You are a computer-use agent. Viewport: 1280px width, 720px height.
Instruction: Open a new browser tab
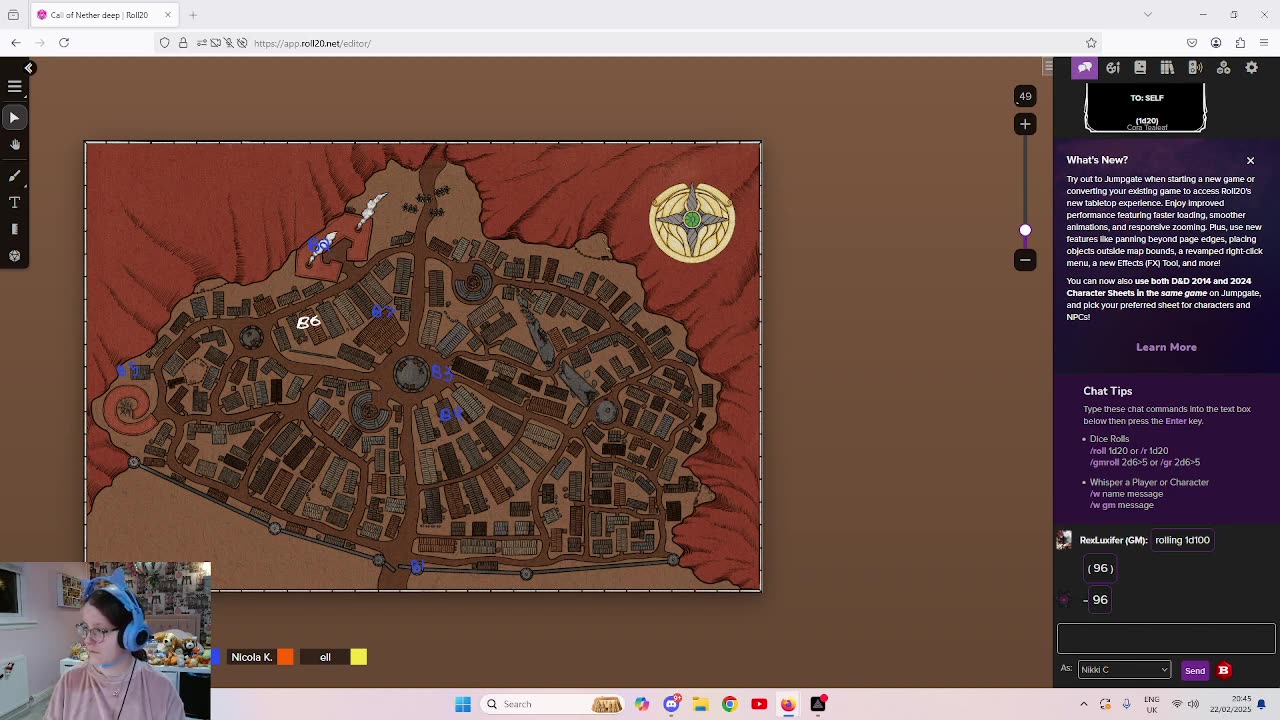tap(193, 15)
